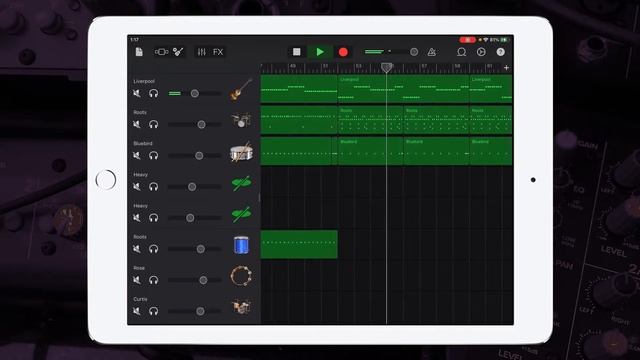Image resolution: width=640 pixels, height=360 pixels.
Task: Solo the Bluebird track
Action: click(x=153, y=156)
